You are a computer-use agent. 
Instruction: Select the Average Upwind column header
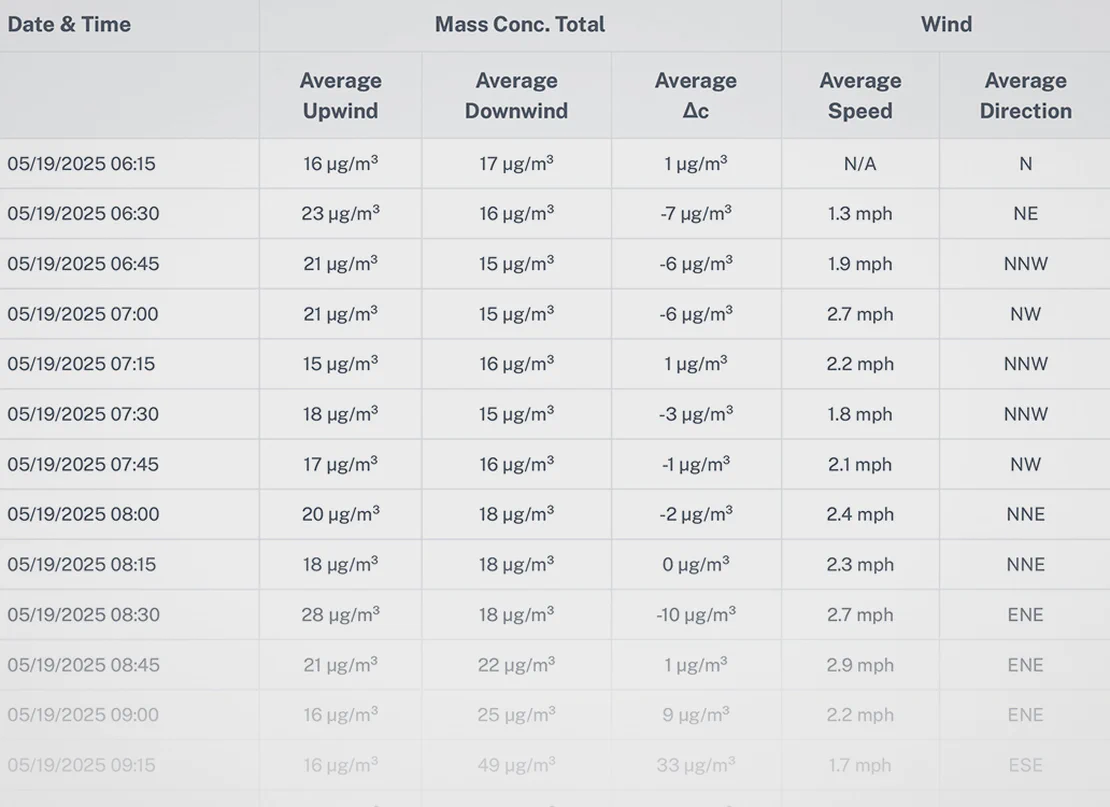point(341,96)
